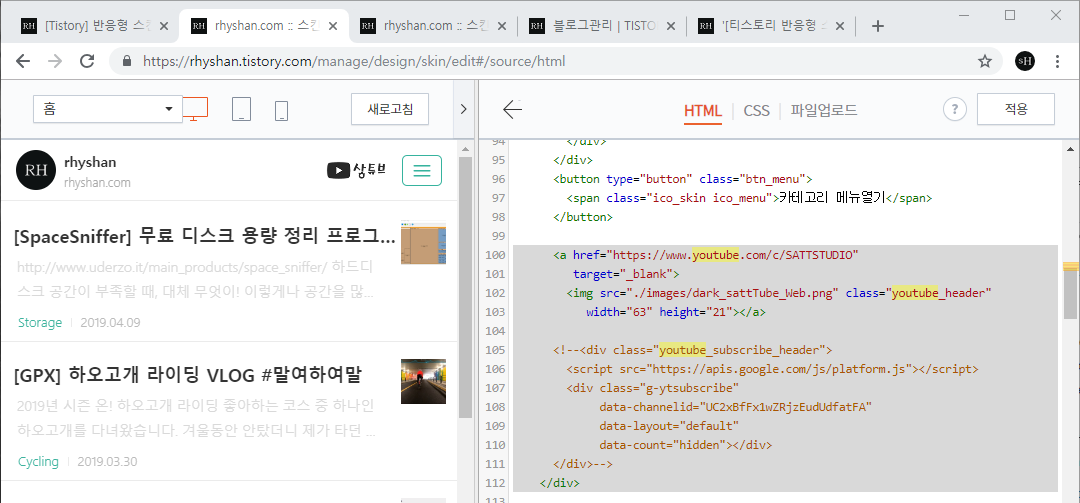Close the 블로그관리 TISTORY tab
The image size is (1080, 503).
point(671,26)
